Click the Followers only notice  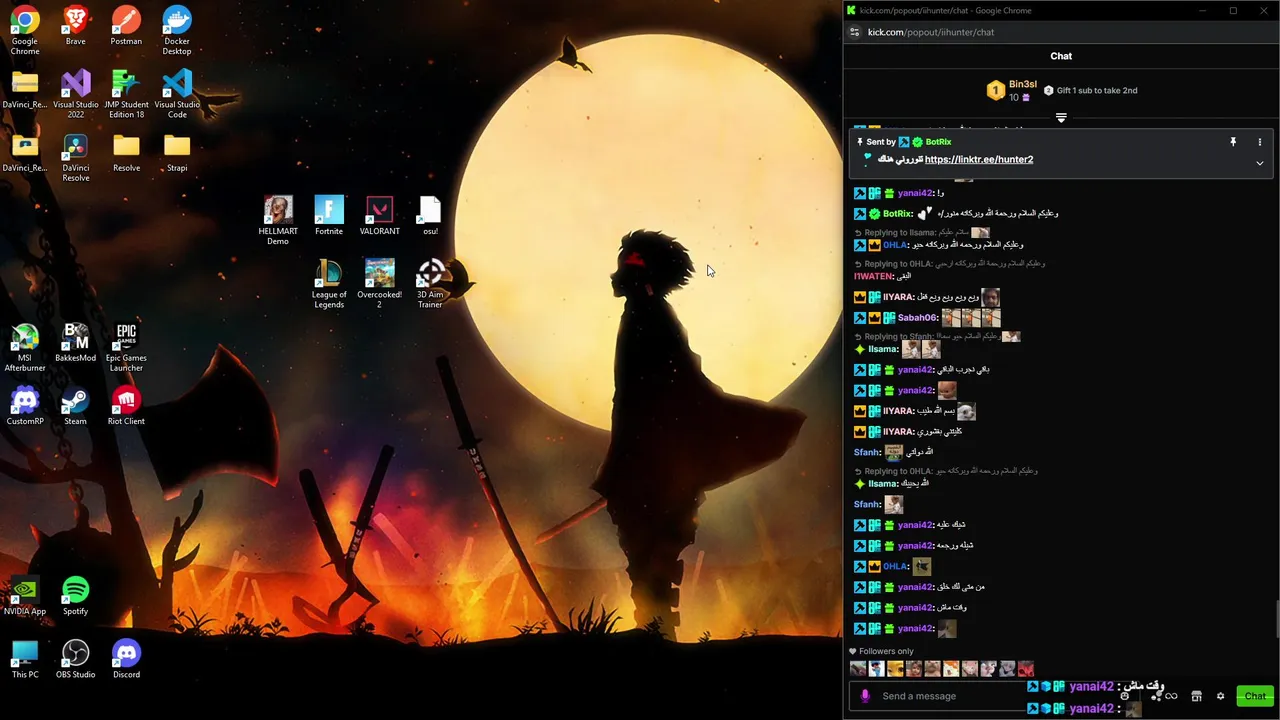tap(881, 651)
